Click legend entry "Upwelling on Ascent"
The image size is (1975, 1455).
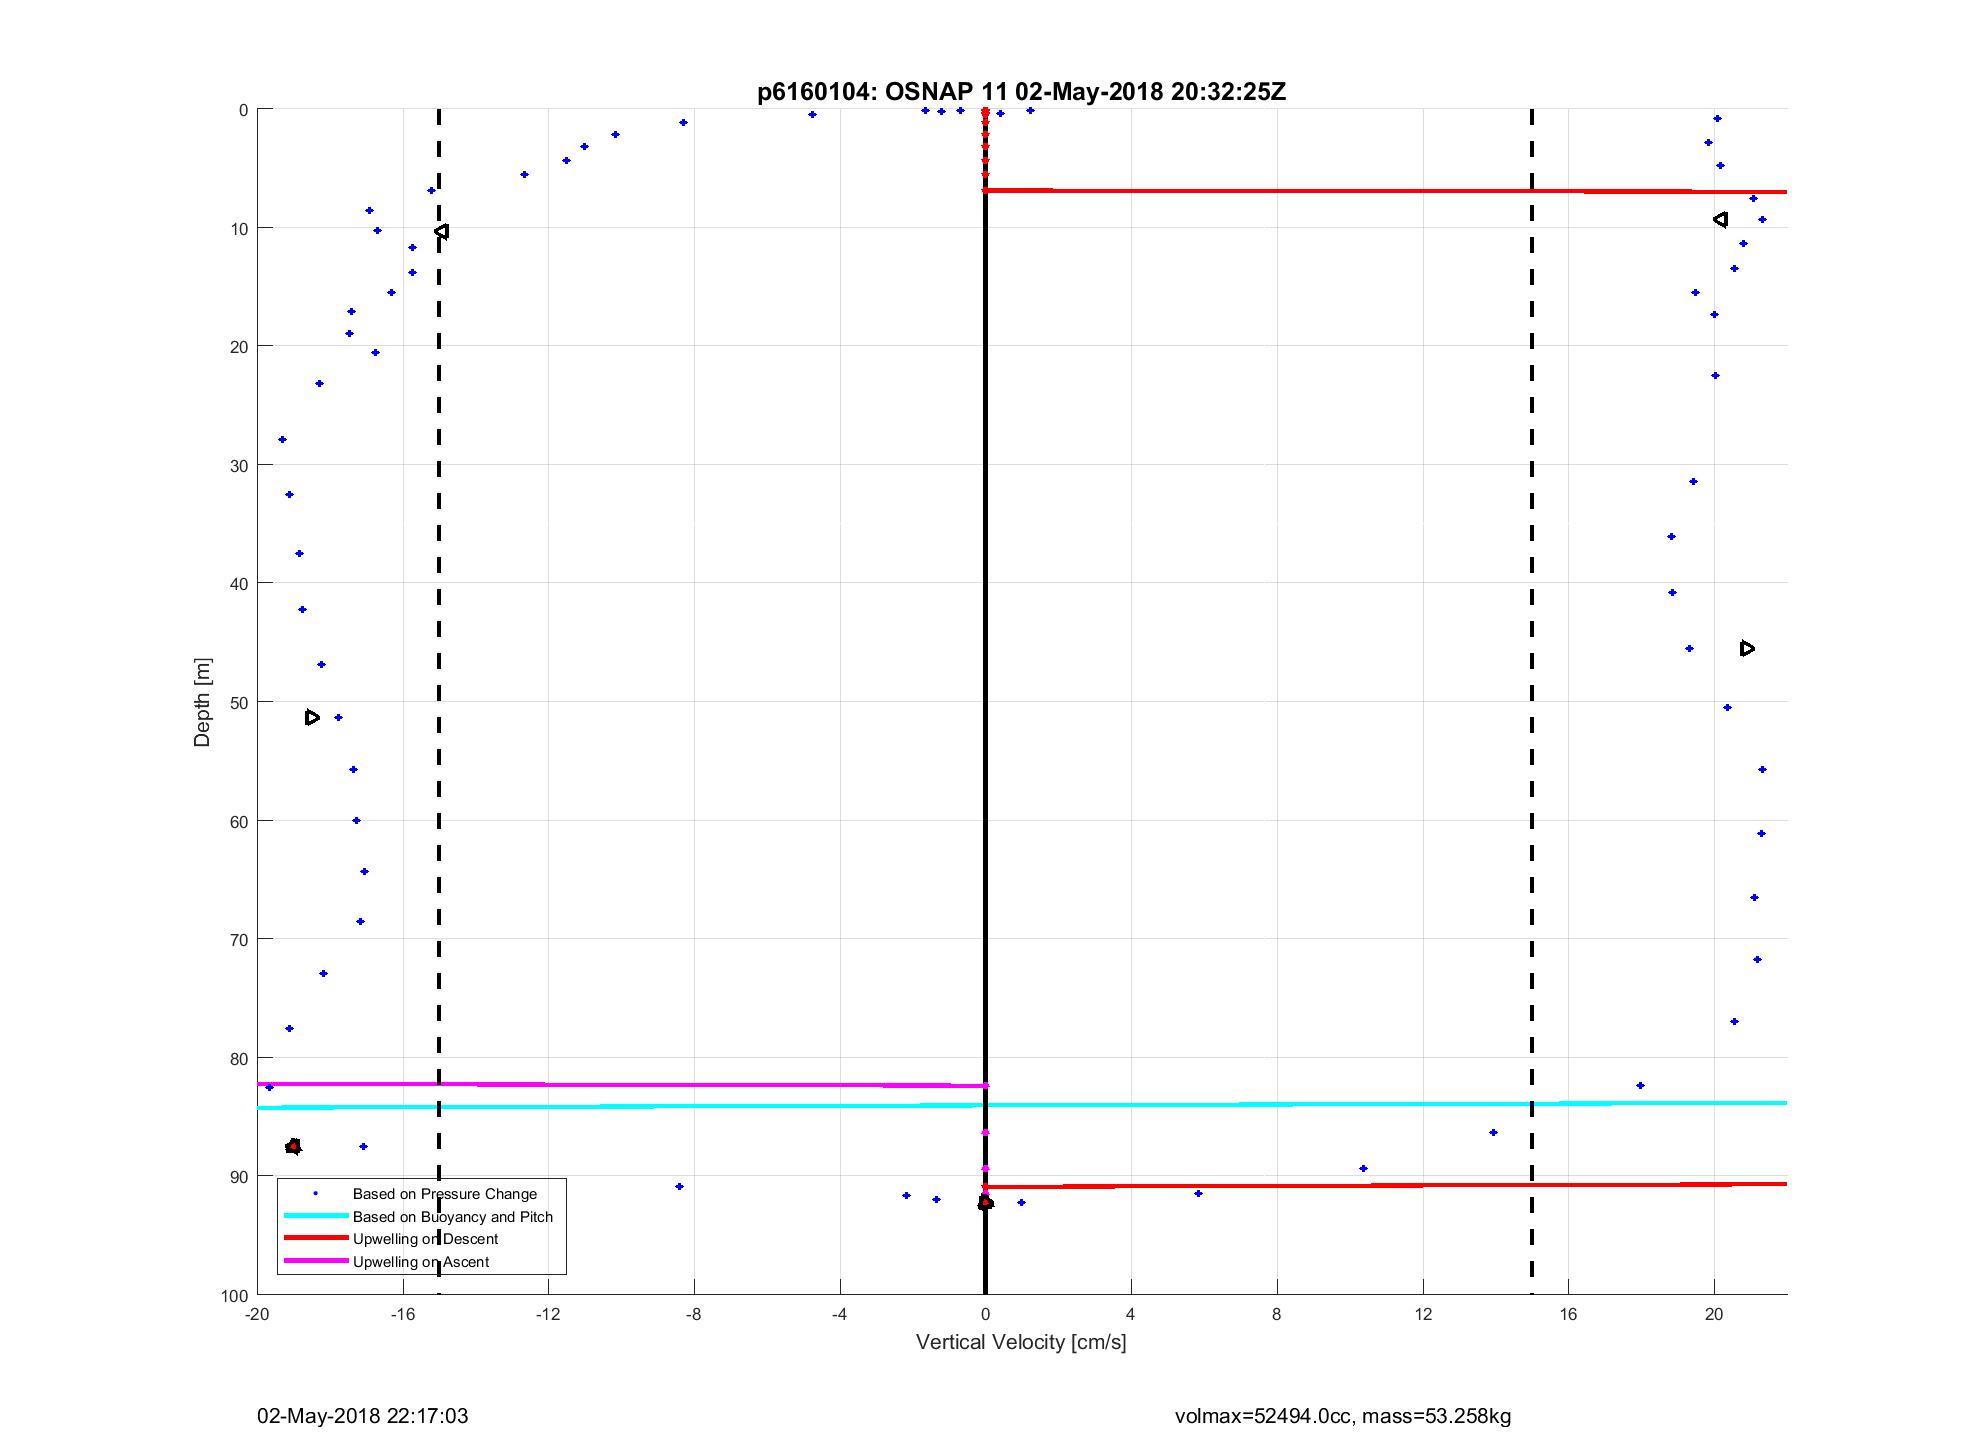coord(421,1262)
